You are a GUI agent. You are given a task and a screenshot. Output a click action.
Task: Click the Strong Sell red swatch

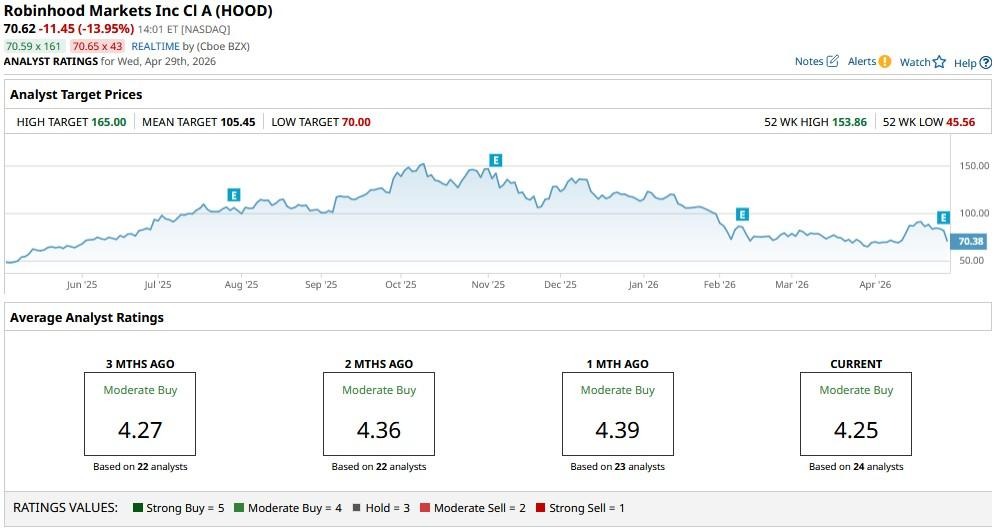(541, 508)
